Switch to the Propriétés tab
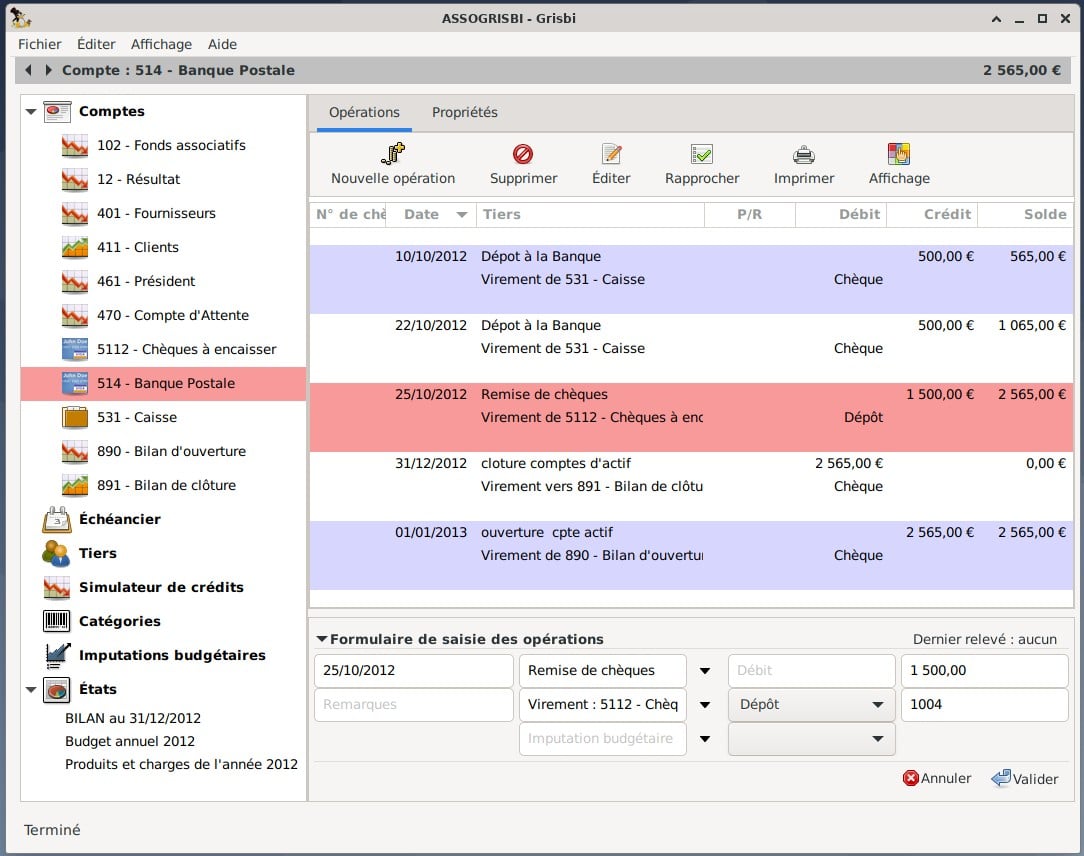This screenshot has height=856, width=1084. point(464,112)
